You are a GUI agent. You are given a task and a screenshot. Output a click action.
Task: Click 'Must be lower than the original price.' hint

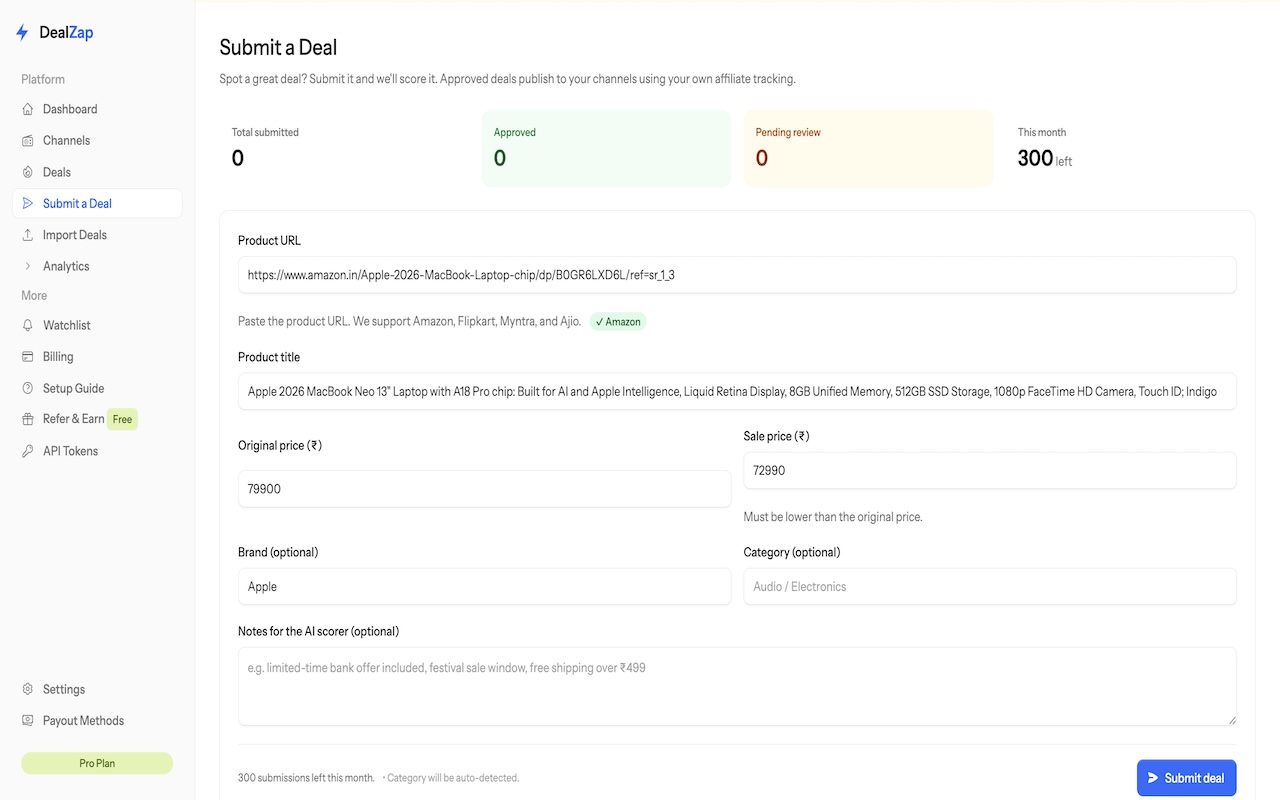pos(833,517)
